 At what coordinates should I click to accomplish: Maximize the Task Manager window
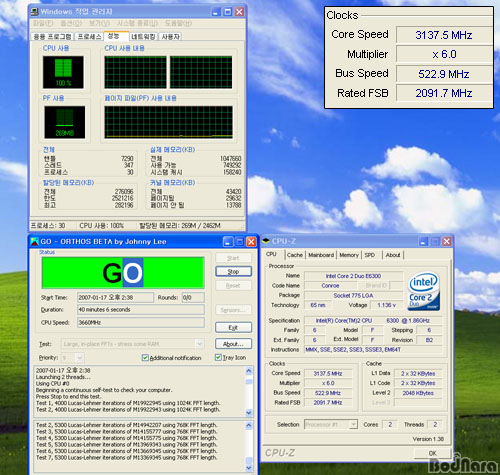(228, 12)
